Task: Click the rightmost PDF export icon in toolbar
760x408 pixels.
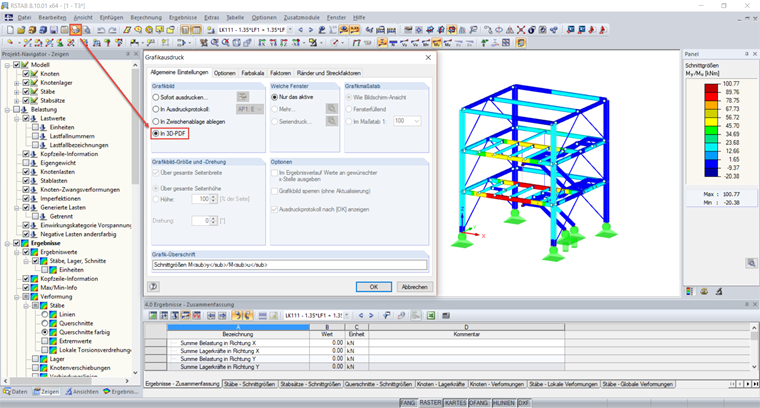Action: (603, 30)
